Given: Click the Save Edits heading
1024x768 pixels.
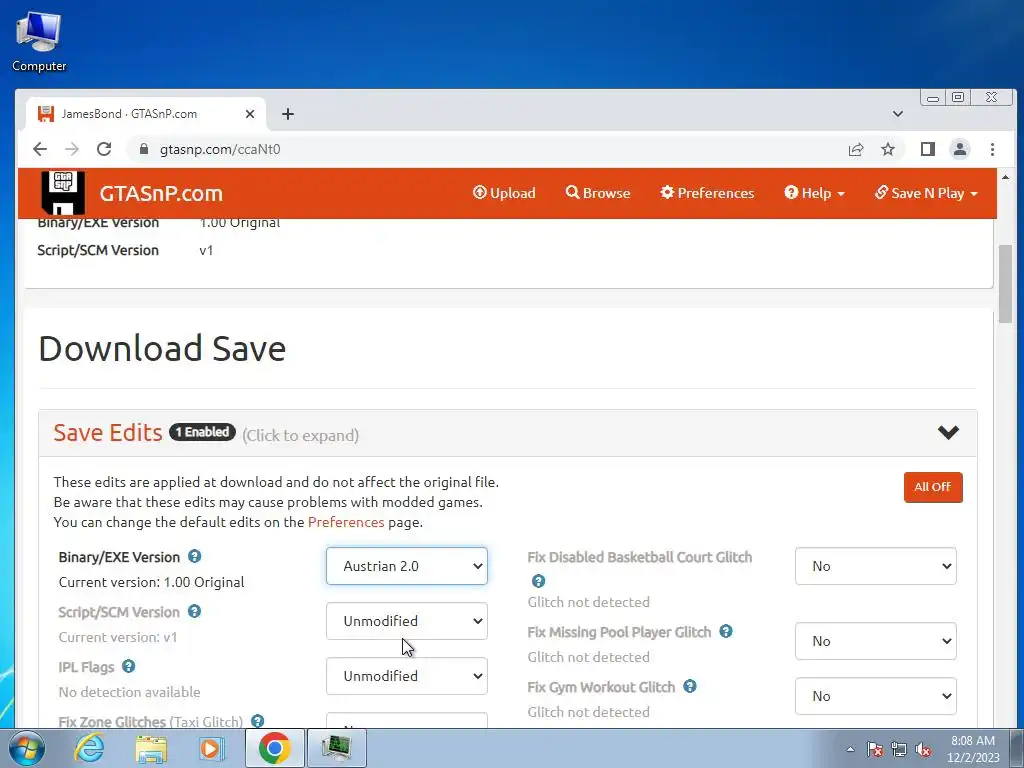Looking at the screenshot, I should 108,432.
